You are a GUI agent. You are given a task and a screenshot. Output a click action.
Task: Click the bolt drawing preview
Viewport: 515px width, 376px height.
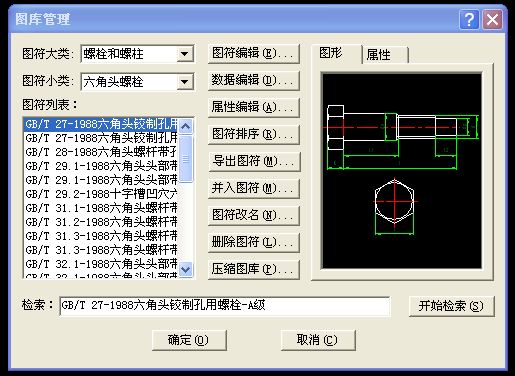(x=402, y=171)
